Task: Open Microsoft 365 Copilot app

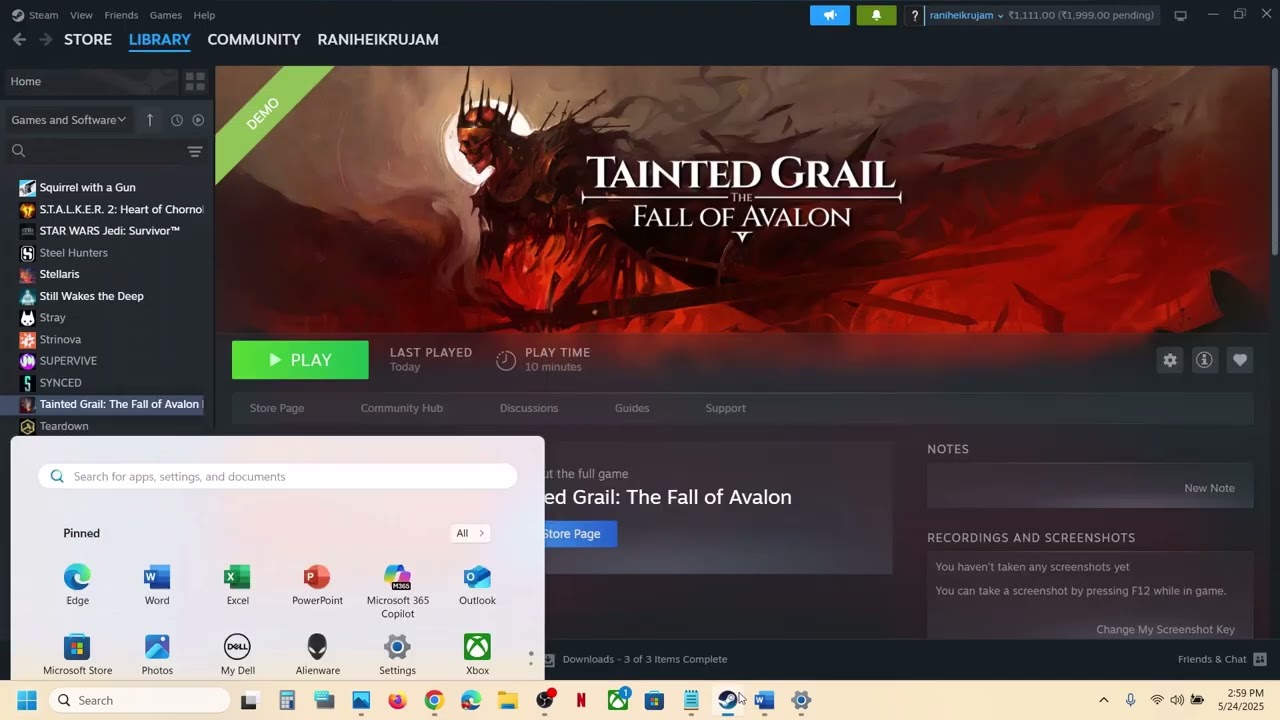Action: [397, 591]
